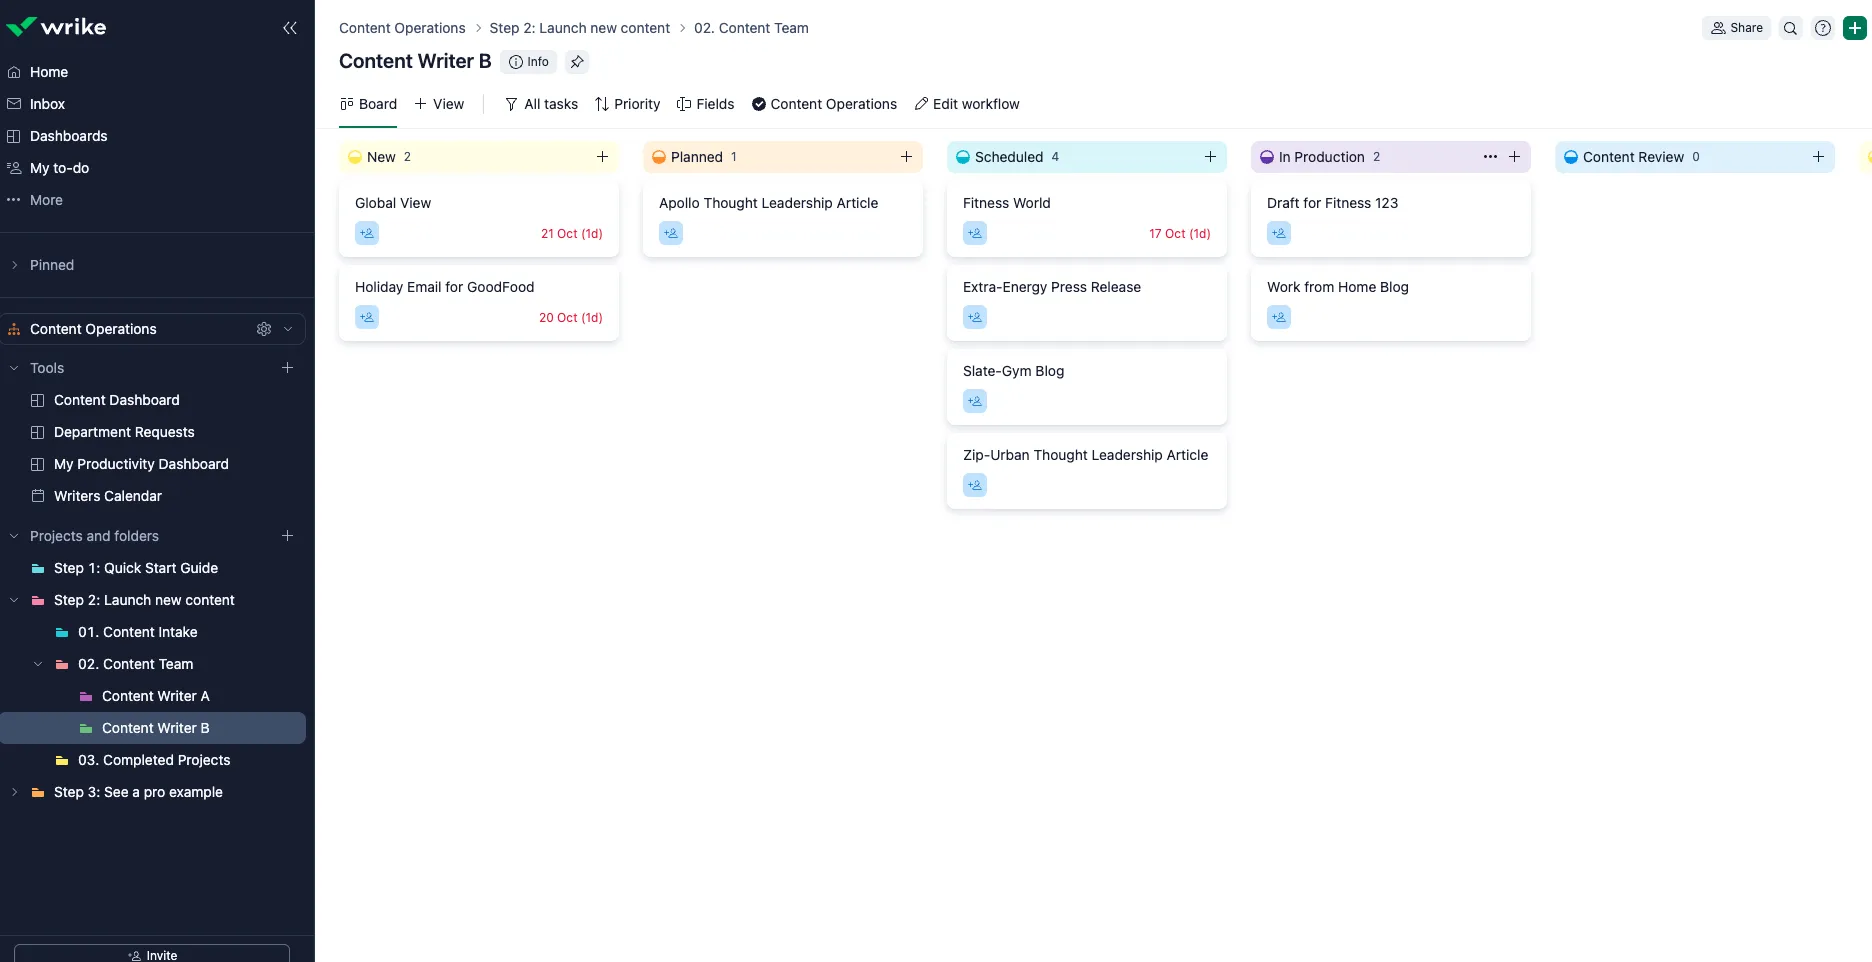The image size is (1872, 962).
Task: Assign user on Work from Home Blog card
Action: tap(1279, 317)
